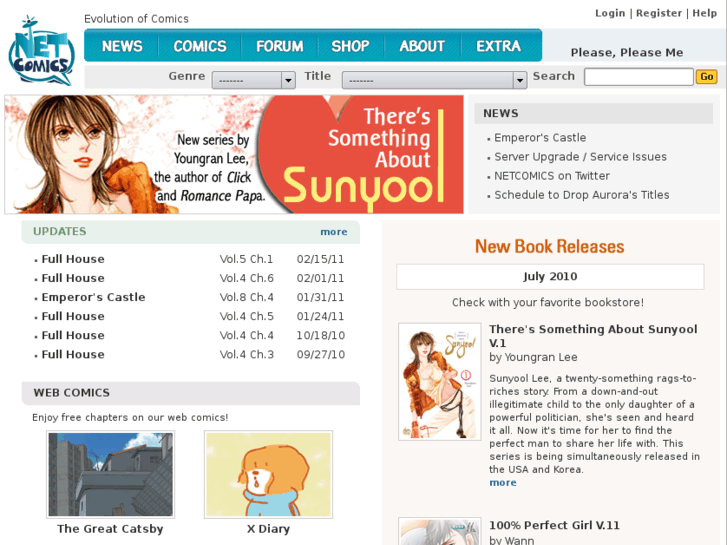727x545 pixels.
Task: Click the date 01/31/11
Action: [x=320, y=297]
